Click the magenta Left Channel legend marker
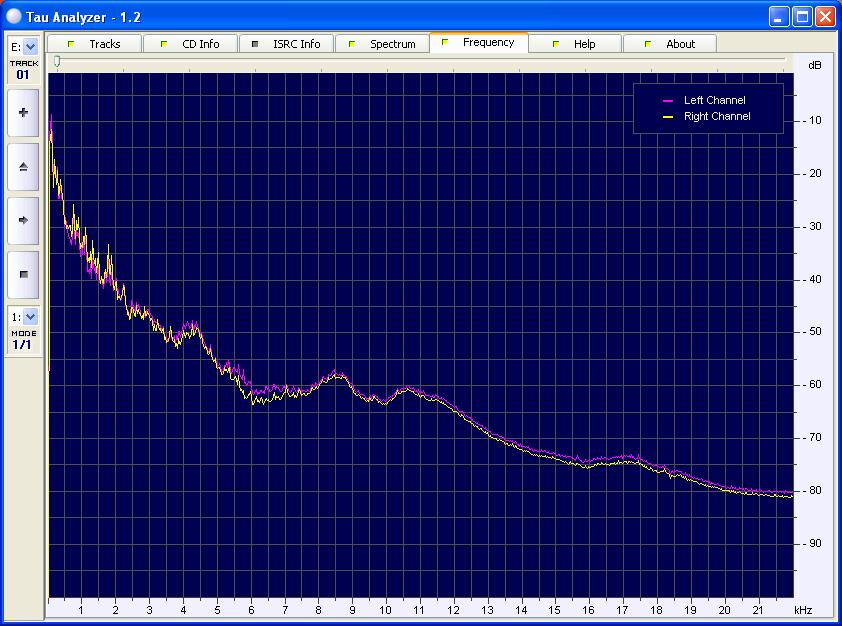The height and width of the screenshot is (626, 842). tap(668, 101)
